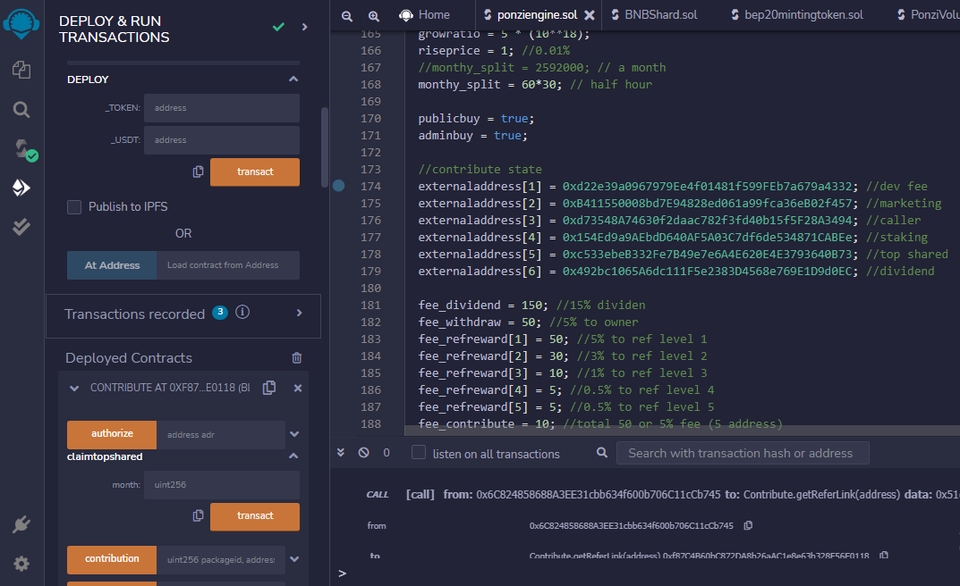Image resolution: width=960 pixels, height=586 pixels.
Task: Click the _USDT address input field
Action: [222, 140]
